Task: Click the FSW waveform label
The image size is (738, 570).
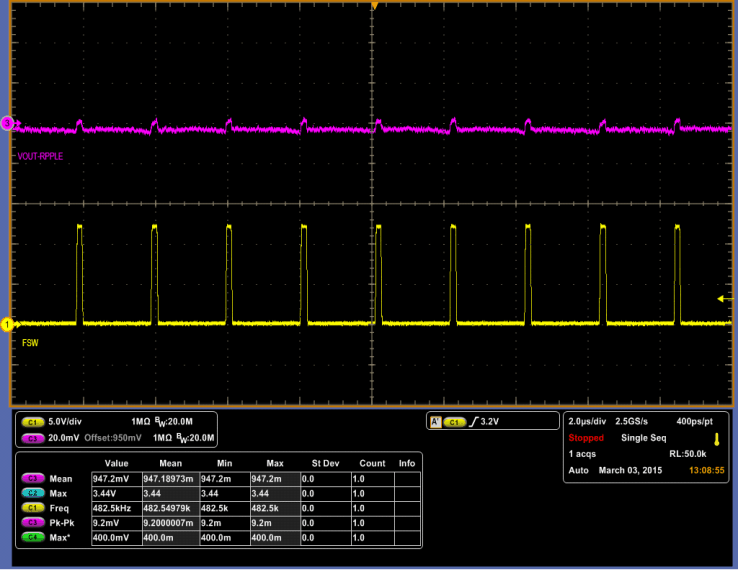Action: (30, 343)
